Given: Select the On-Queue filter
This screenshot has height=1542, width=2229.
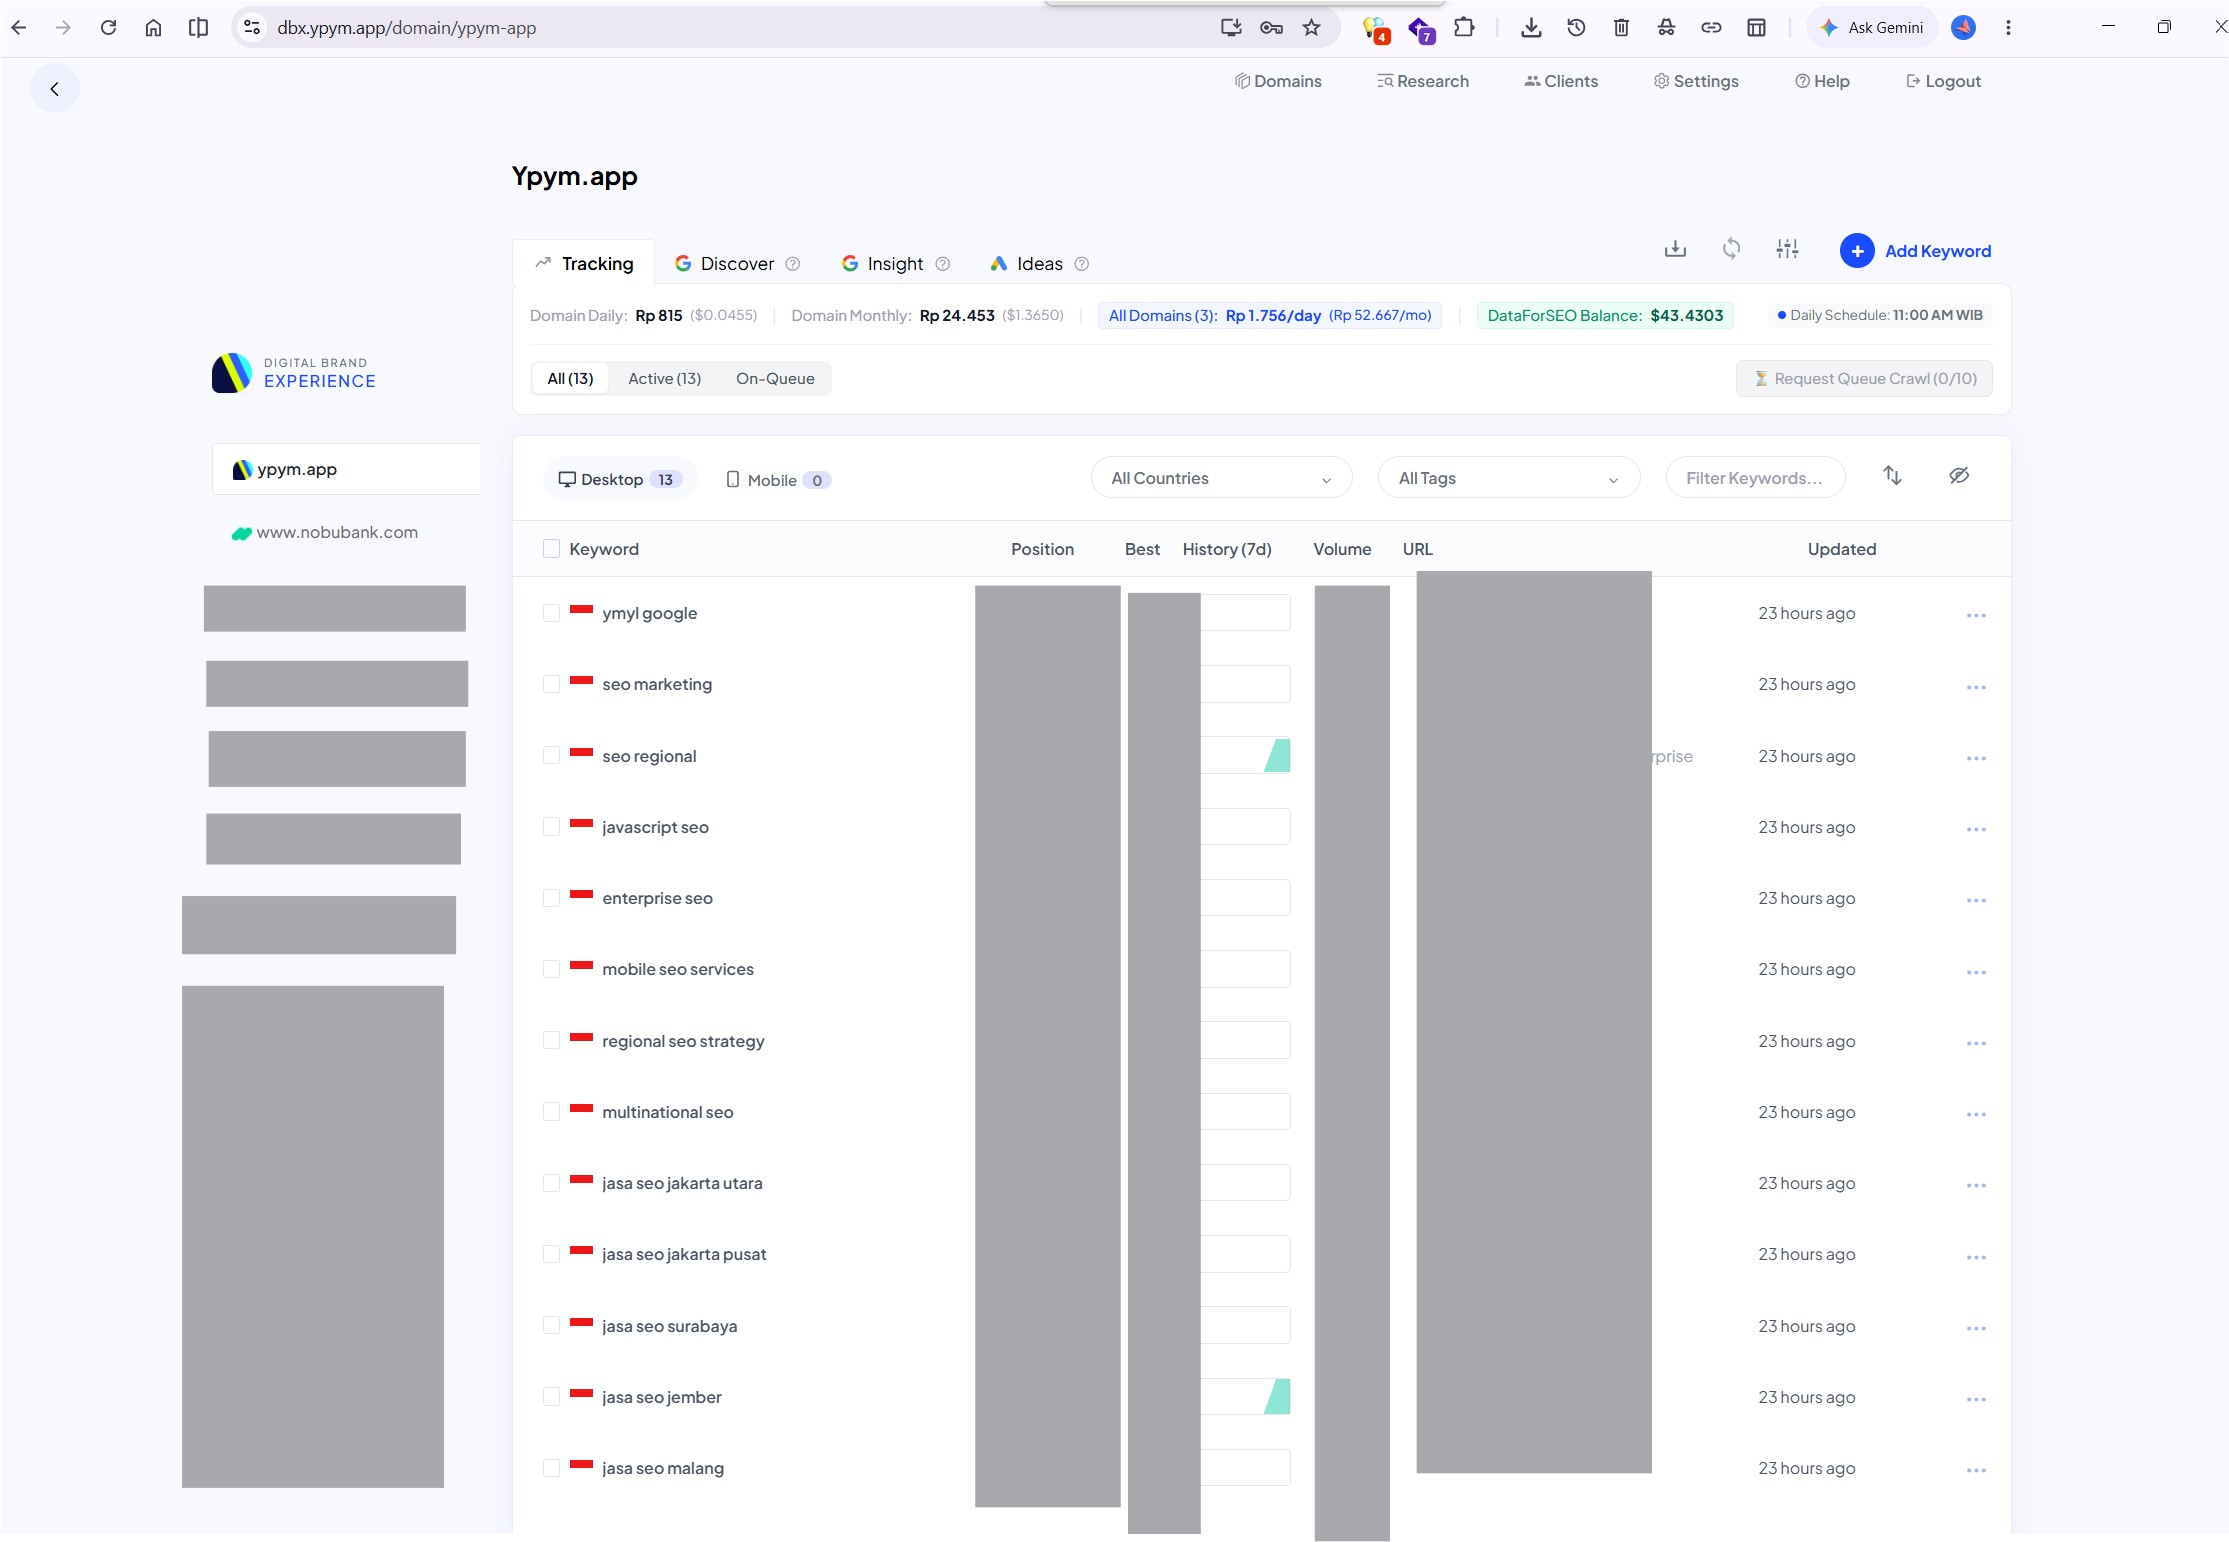Looking at the screenshot, I should (775, 378).
